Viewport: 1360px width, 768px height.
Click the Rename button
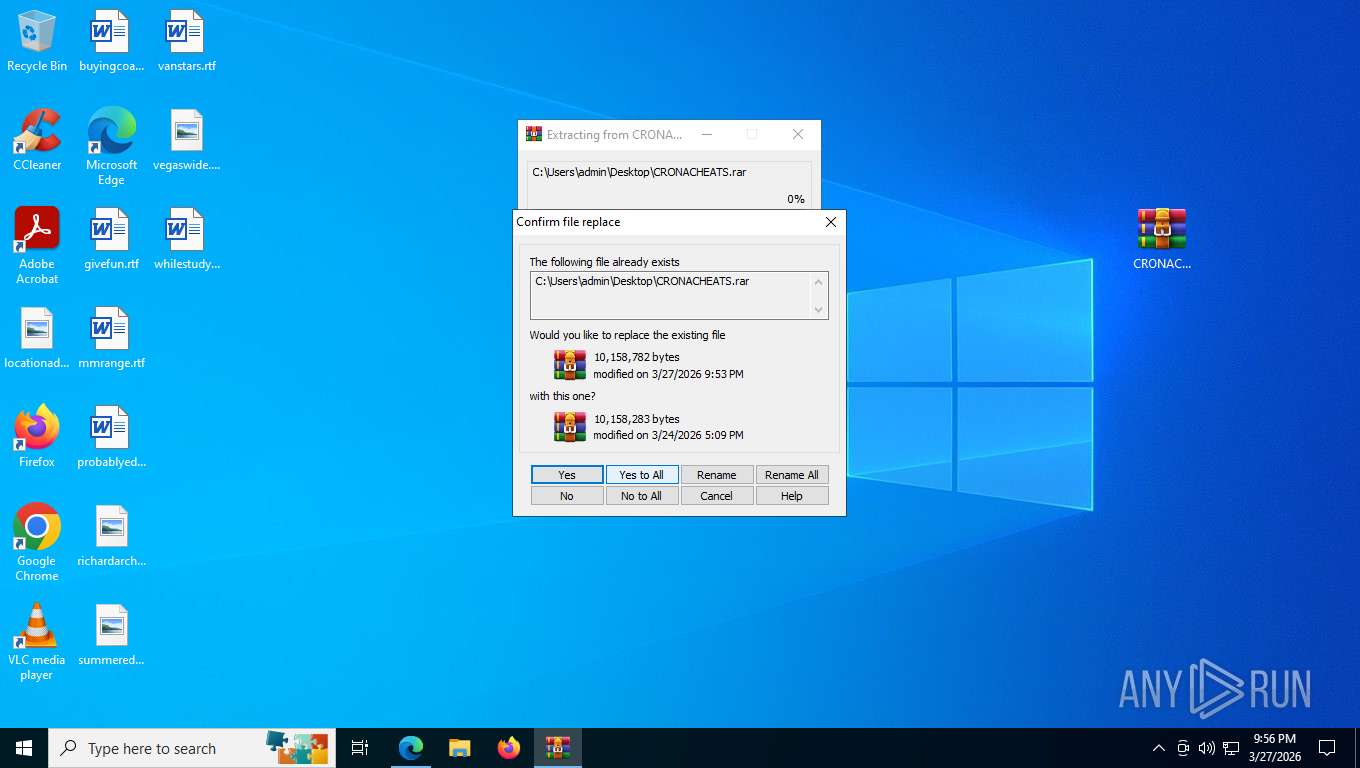(x=717, y=475)
